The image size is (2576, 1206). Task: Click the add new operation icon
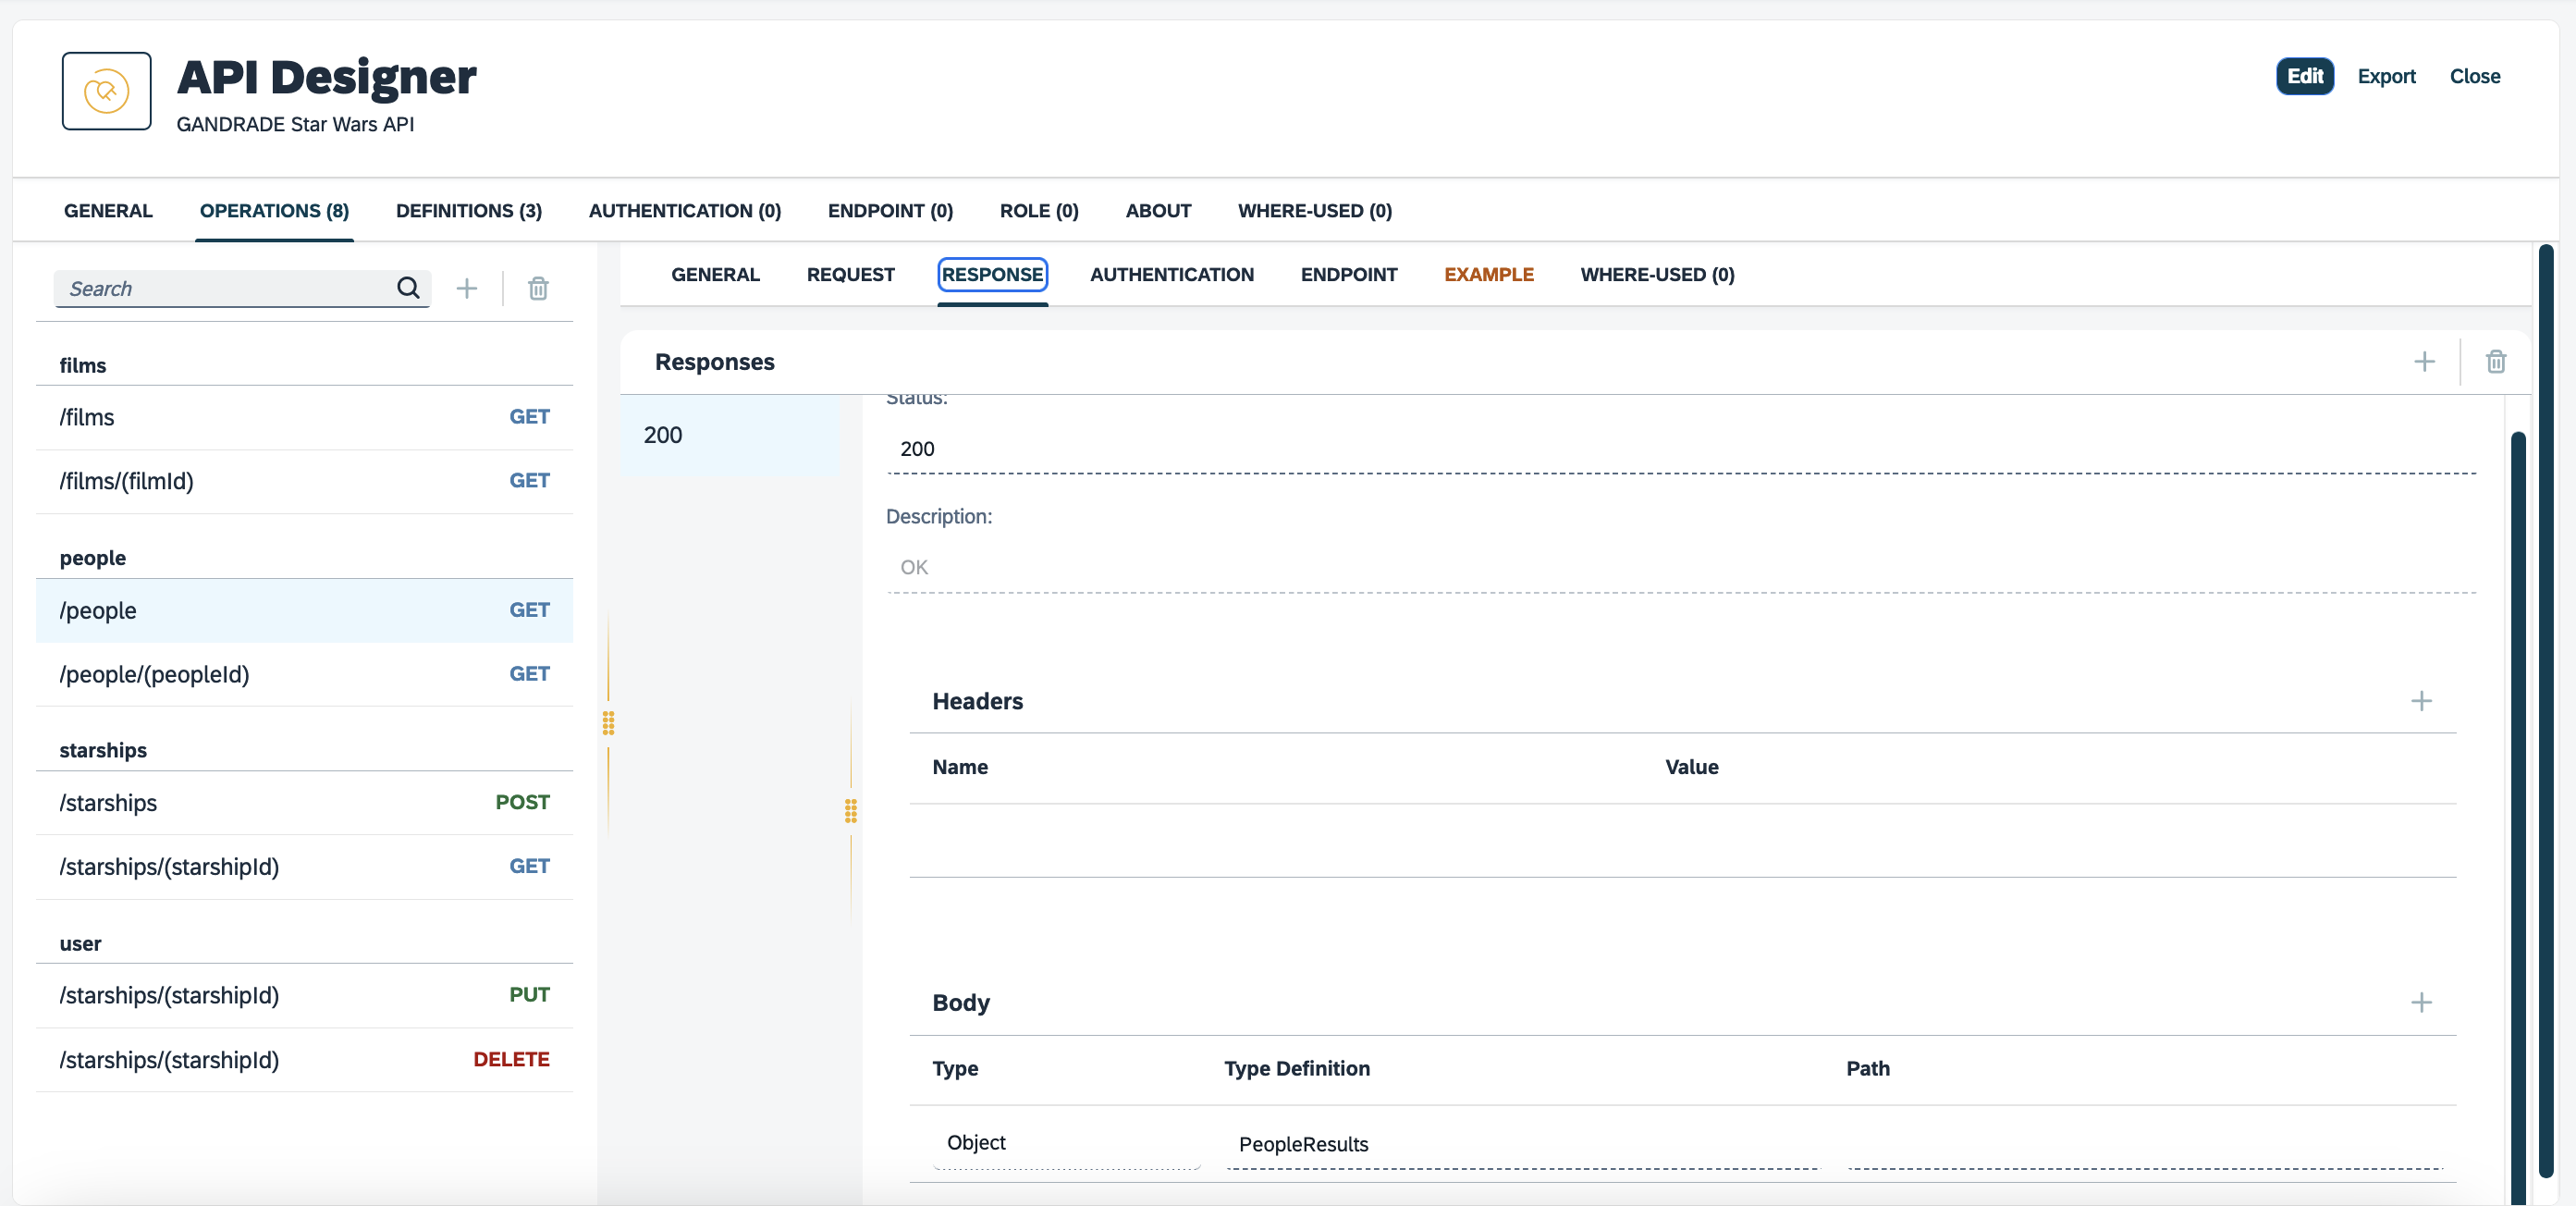pos(467,288)
